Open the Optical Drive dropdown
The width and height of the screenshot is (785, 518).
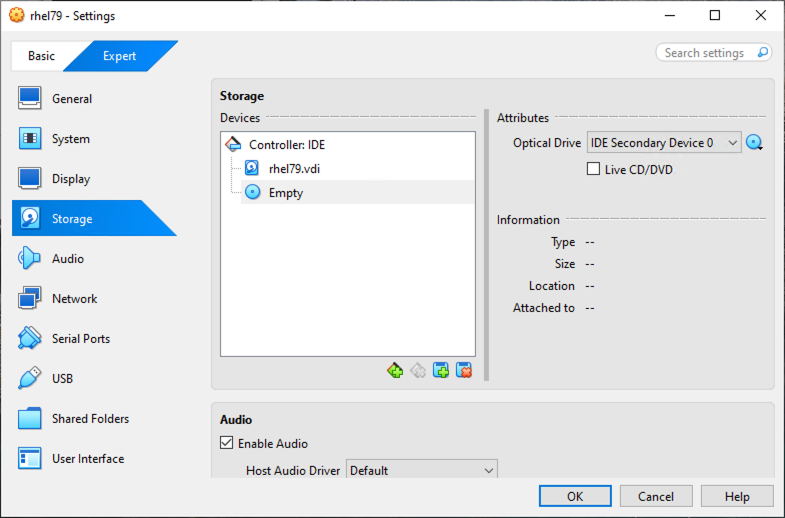pos(664,143)
